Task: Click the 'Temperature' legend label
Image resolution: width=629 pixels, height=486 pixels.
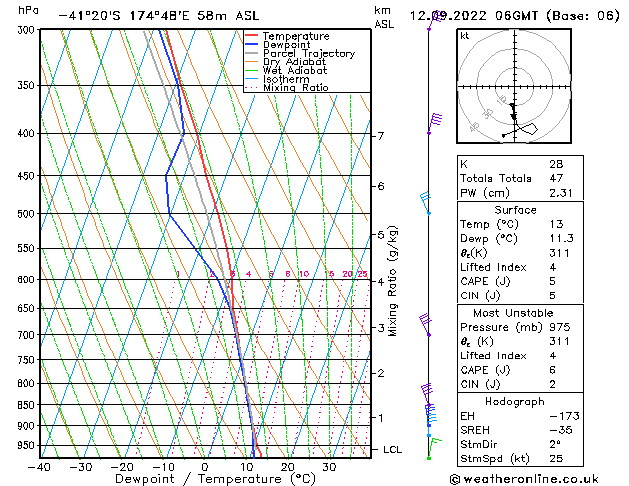Action: (x=296, y=36)
